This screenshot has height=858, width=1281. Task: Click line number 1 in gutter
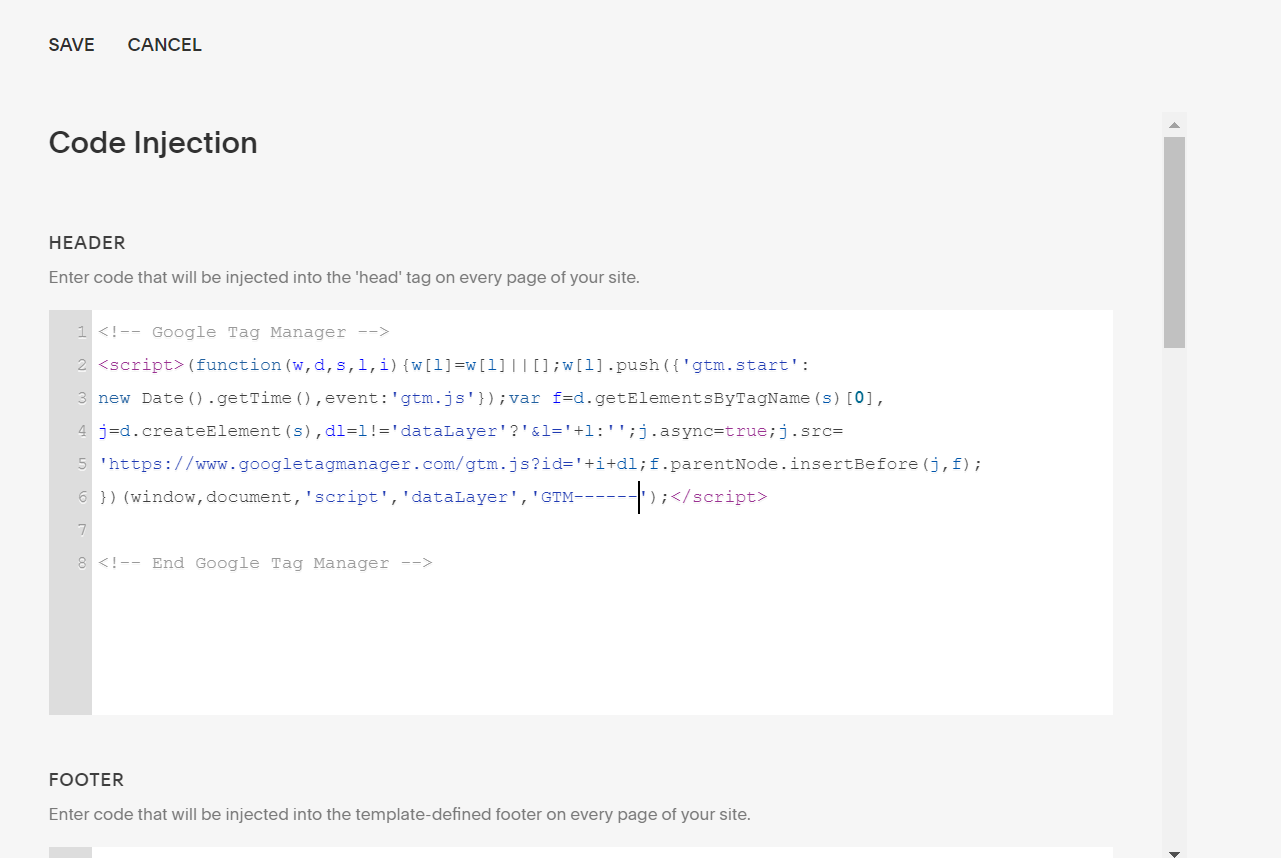[82, 332]
